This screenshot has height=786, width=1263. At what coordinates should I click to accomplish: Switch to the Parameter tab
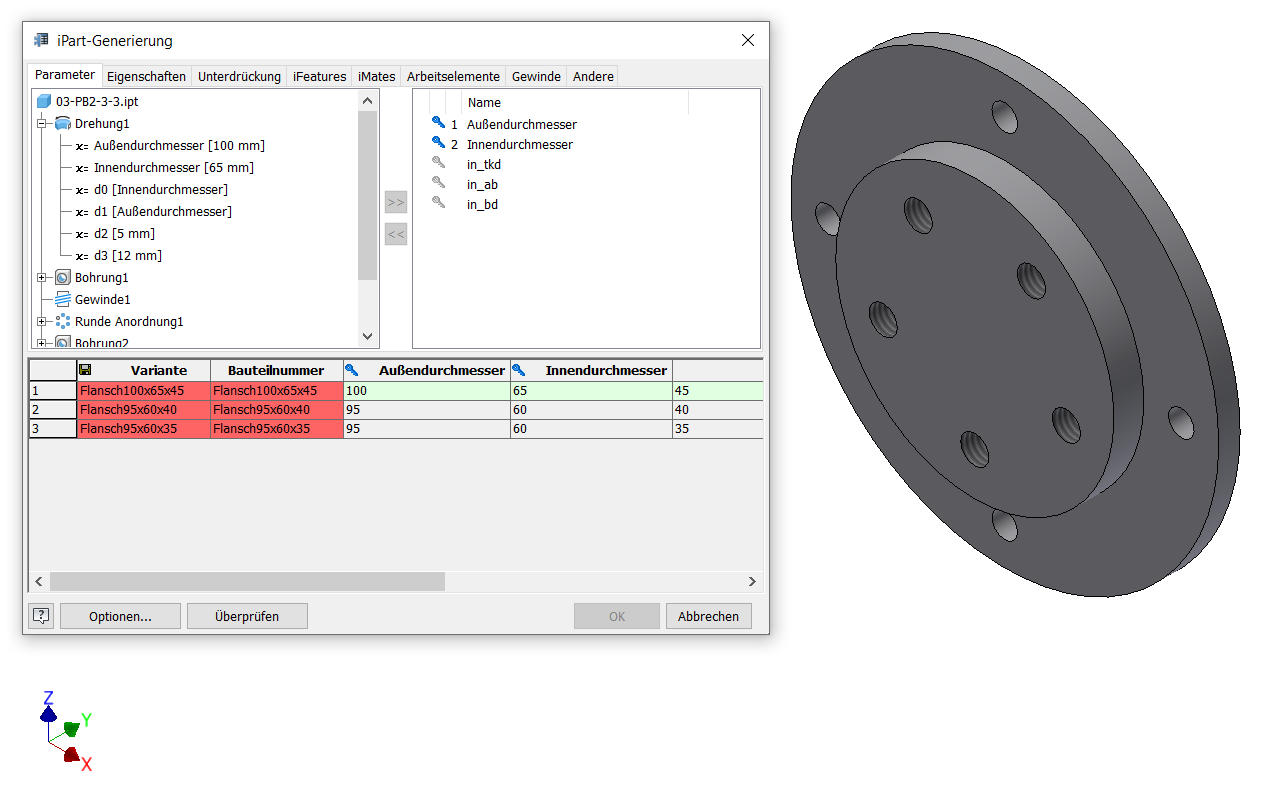tap(65, 75)
